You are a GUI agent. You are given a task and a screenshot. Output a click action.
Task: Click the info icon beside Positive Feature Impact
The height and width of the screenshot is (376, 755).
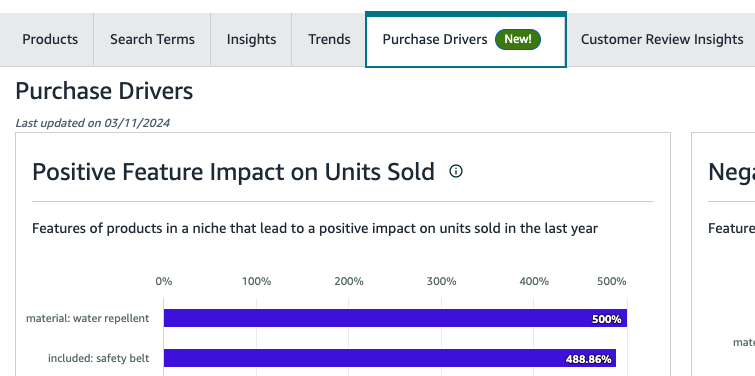pyautogui.click(x=456, y=171)
